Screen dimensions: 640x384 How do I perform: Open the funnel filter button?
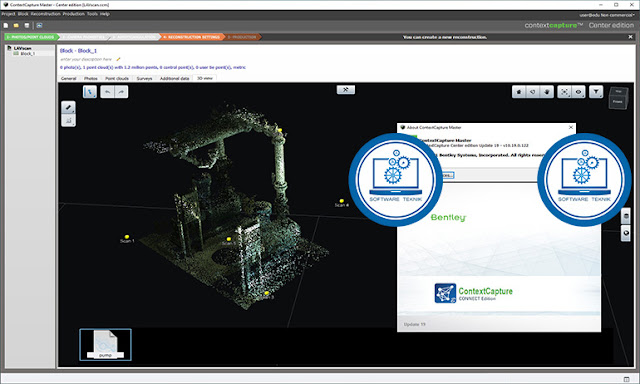[596, 92]
